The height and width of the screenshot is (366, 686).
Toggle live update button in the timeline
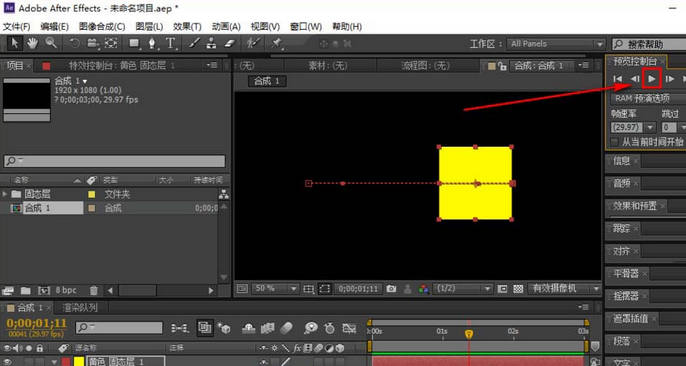pos(204,328)
